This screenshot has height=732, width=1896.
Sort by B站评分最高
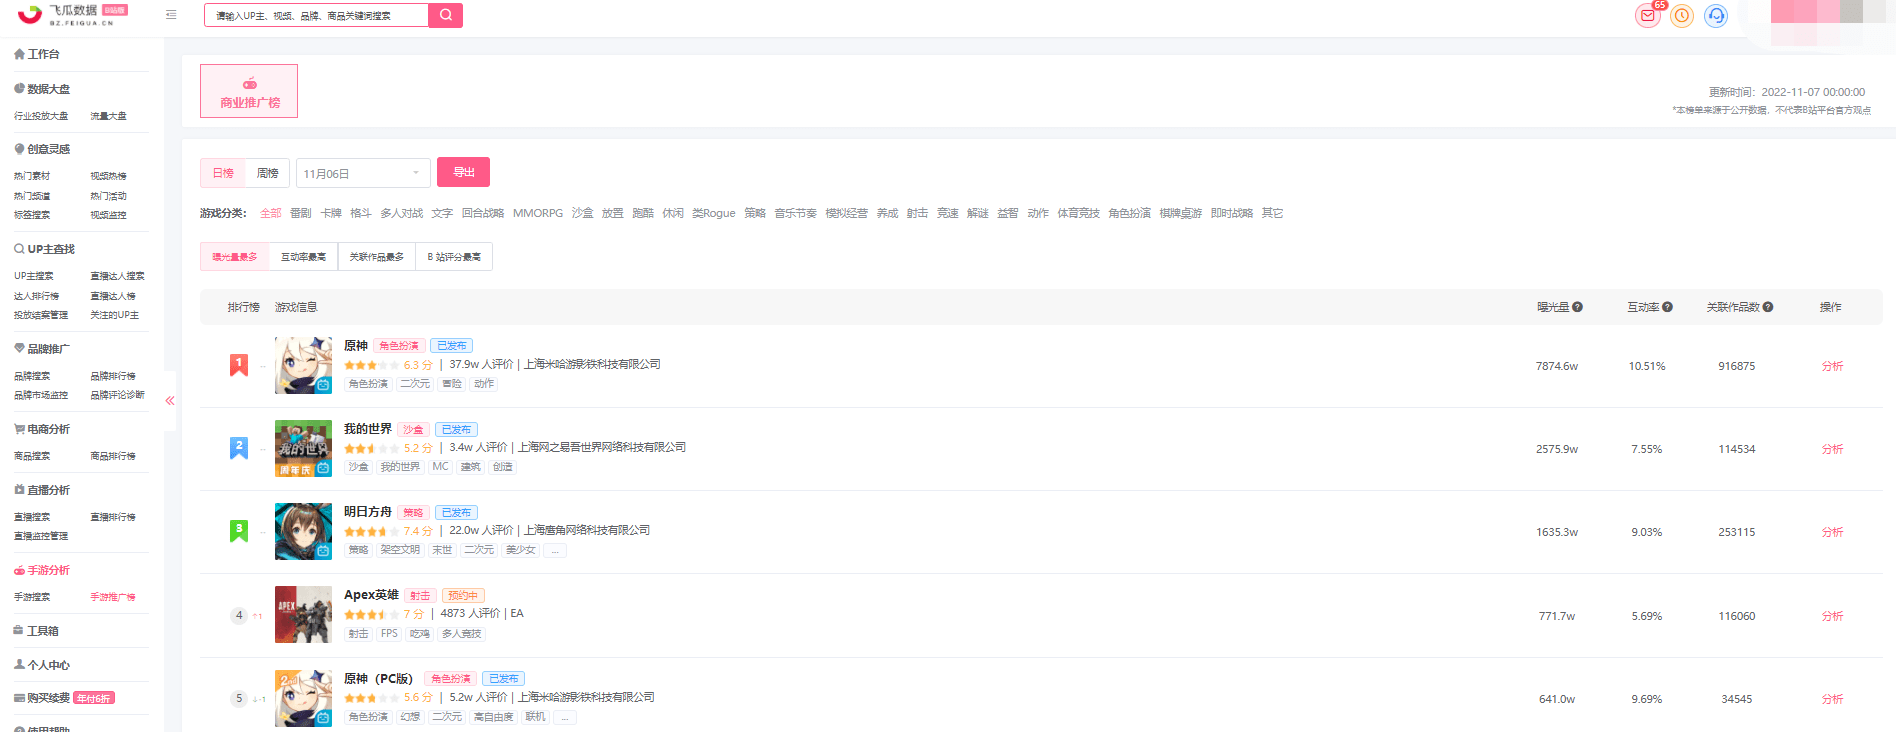[454, 257]
